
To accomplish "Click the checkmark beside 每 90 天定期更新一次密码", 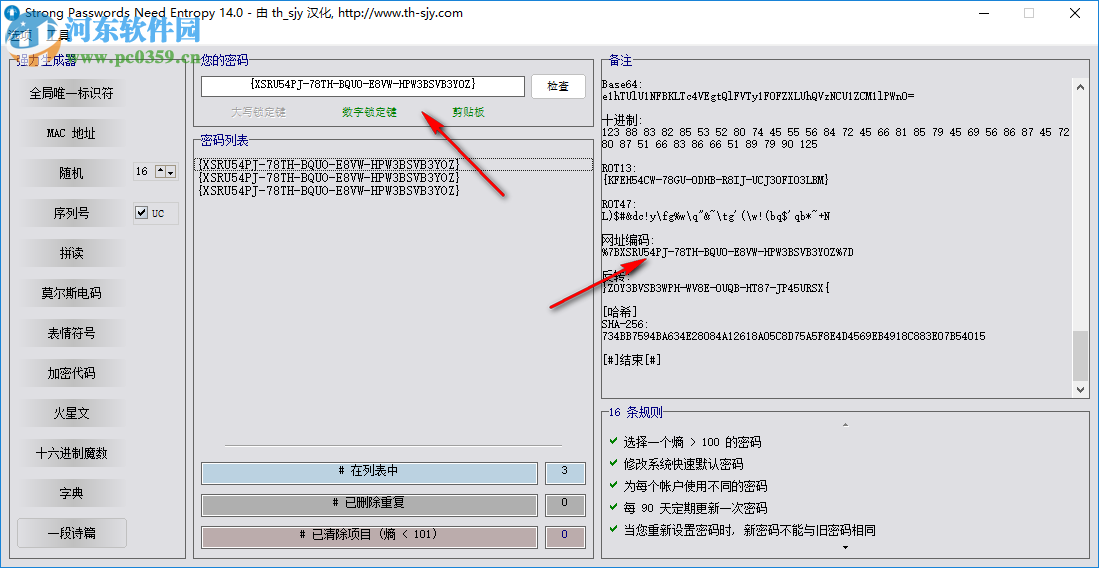I will pyautogui.click(x=614, y=508).
